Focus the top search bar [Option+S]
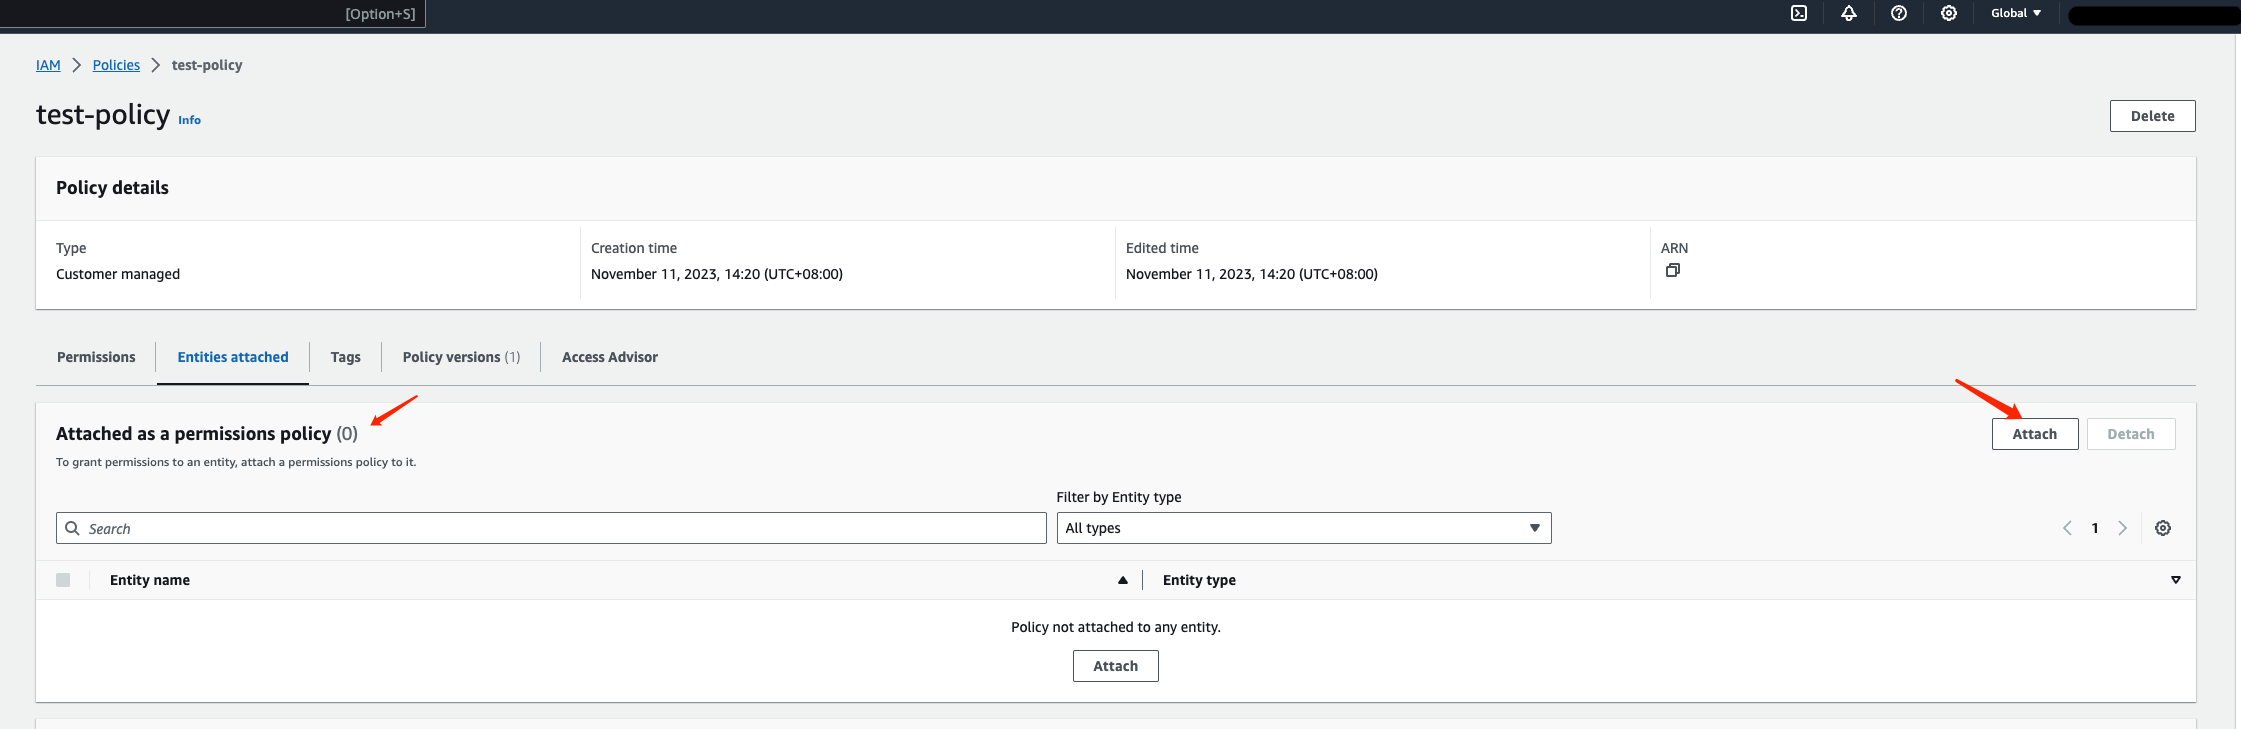The width and height of the screenshot is (2241, 729). pyautogui.click(x=212, y=13)
